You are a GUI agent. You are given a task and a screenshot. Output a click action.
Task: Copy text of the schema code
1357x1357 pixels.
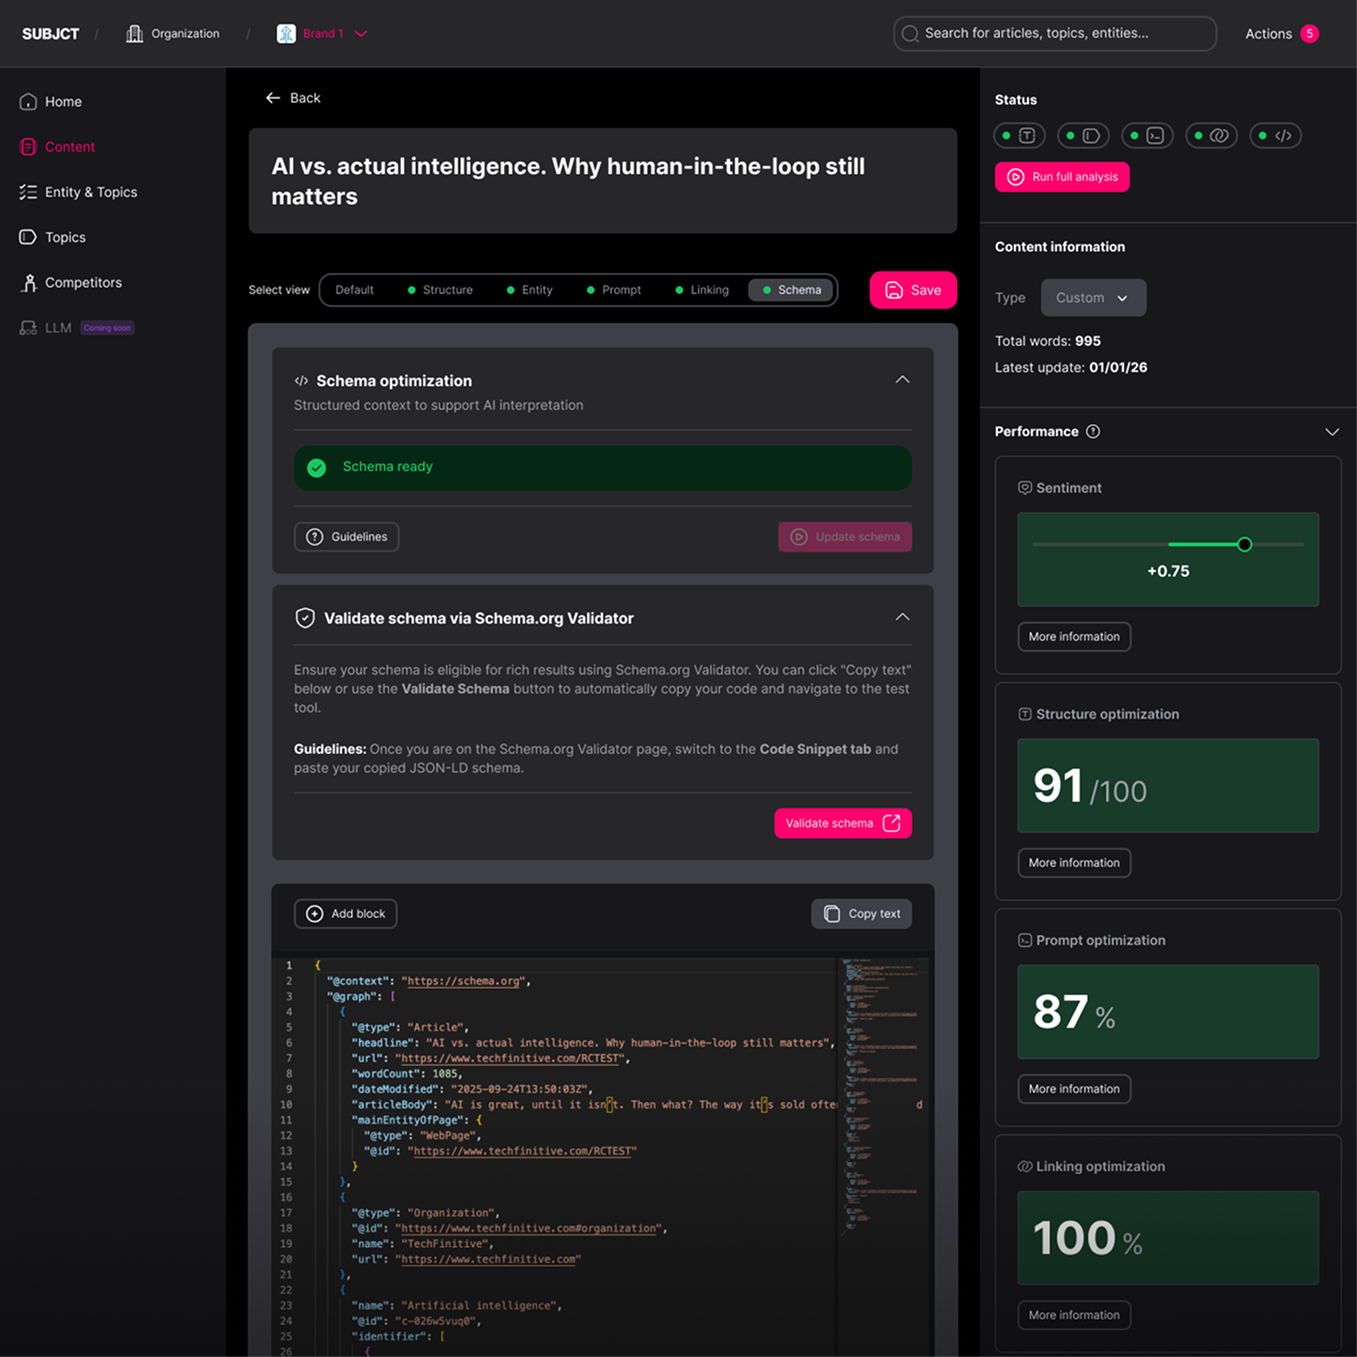(861, 914)
